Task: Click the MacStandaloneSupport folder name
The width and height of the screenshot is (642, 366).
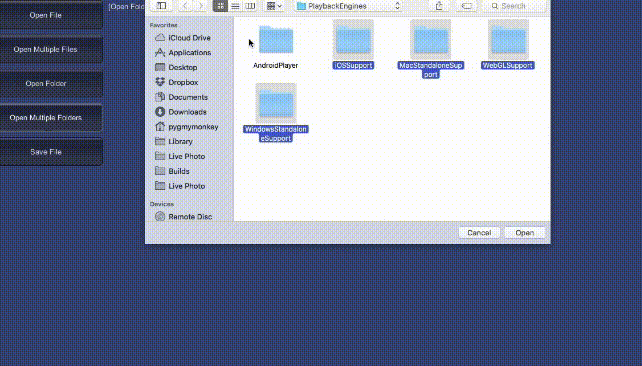Action: [x=431, y=70]
